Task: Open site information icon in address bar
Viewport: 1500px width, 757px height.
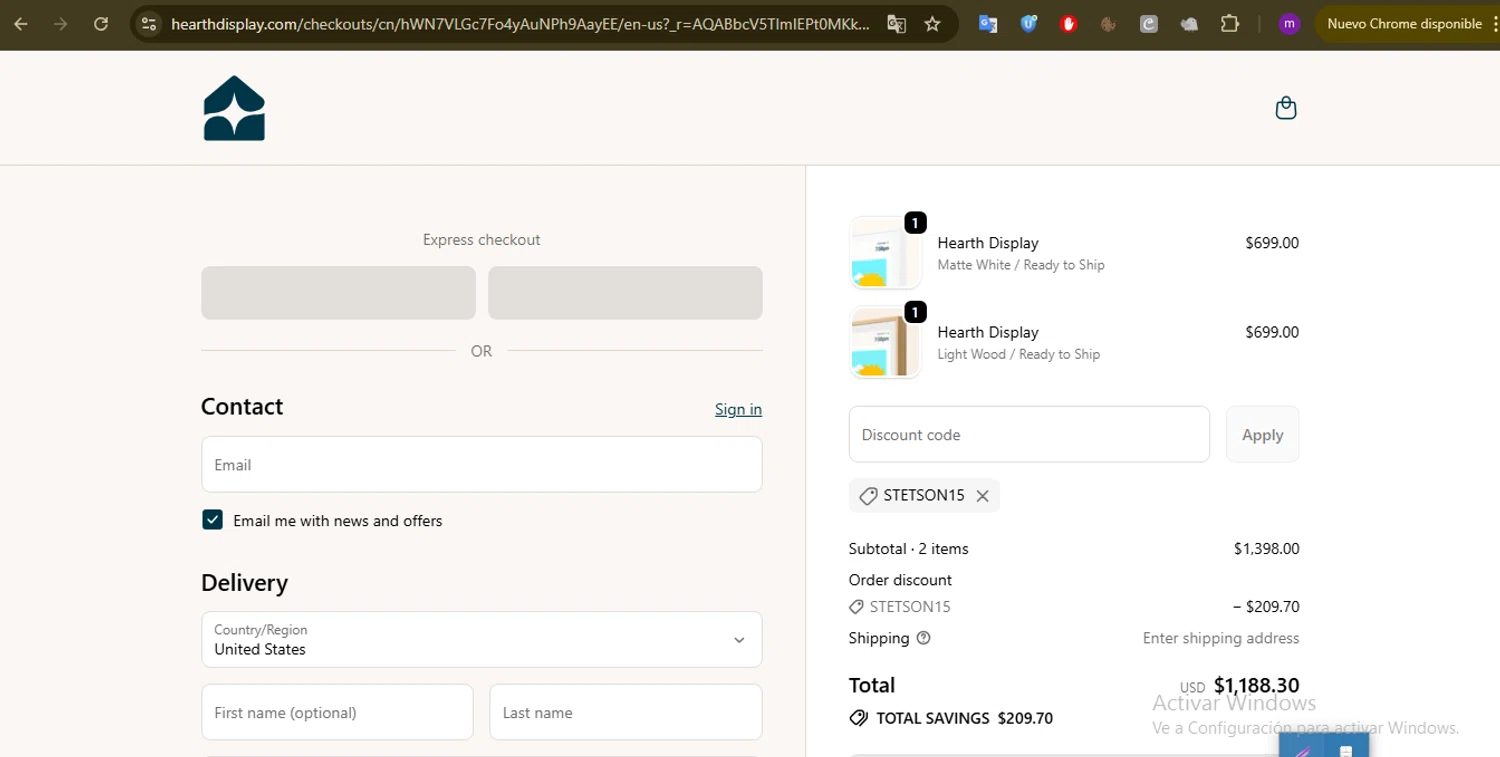Action: pos(148,24)
